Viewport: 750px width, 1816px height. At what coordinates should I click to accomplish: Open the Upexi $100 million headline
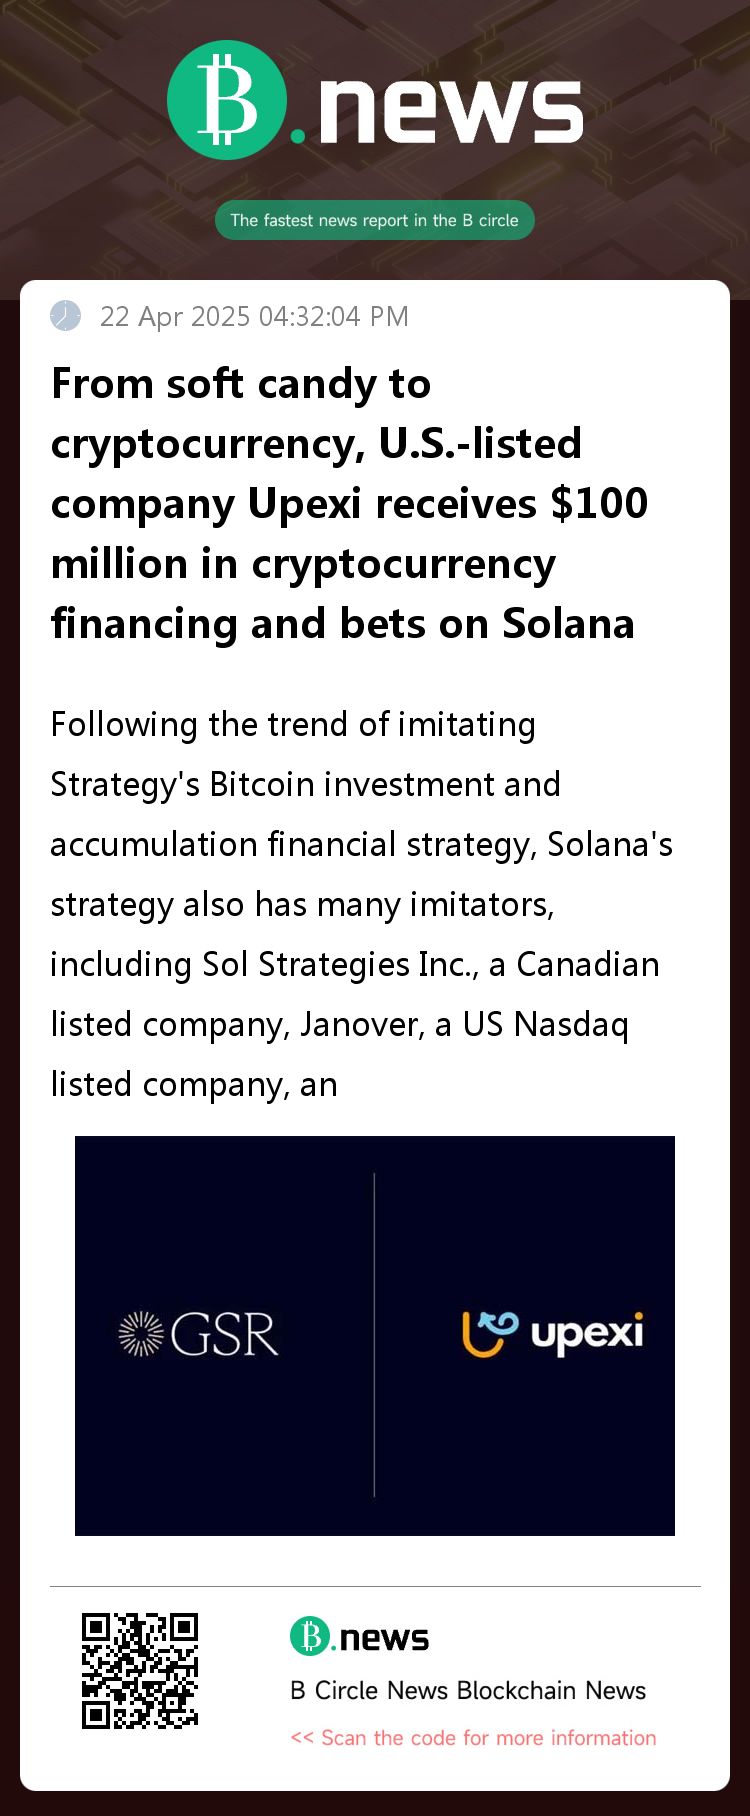pyautogui.click(x=350, y=503)
